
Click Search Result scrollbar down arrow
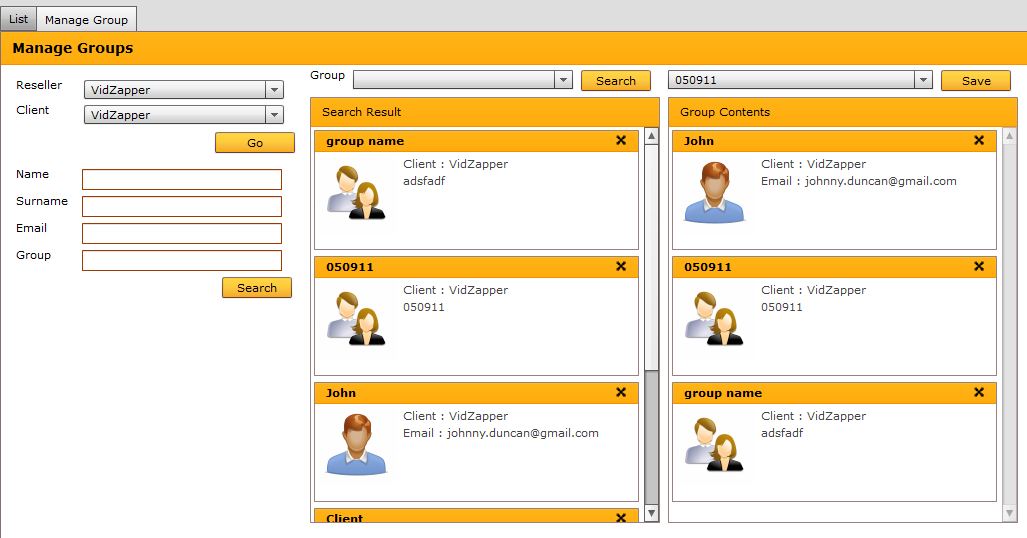(x=652, y=512)
